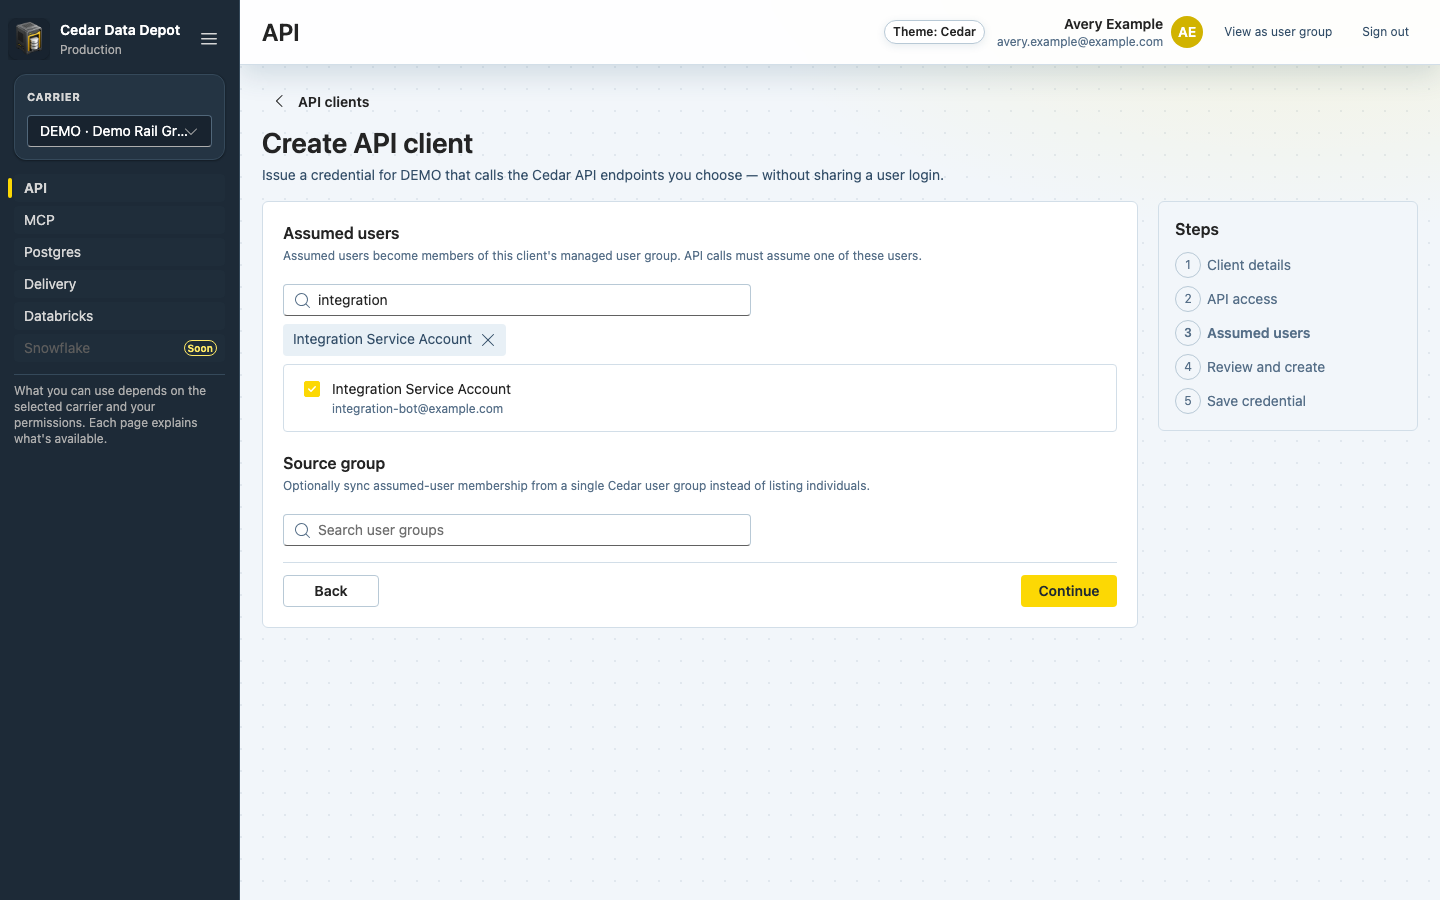Click the Assumed users step label in Steps

1258,333
